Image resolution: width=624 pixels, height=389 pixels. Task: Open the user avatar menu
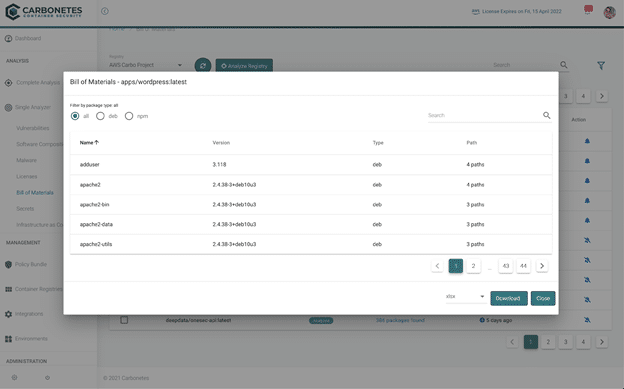609,12
